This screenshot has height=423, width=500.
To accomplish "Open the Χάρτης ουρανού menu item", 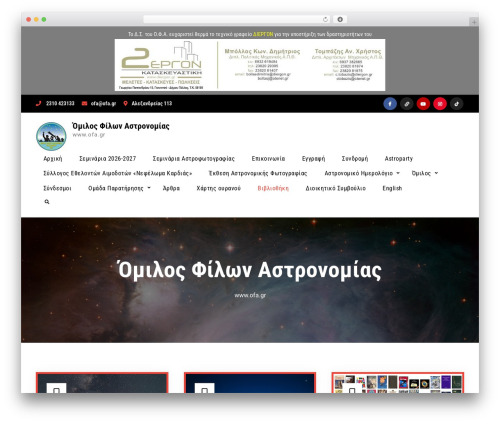I will (218, 188).
